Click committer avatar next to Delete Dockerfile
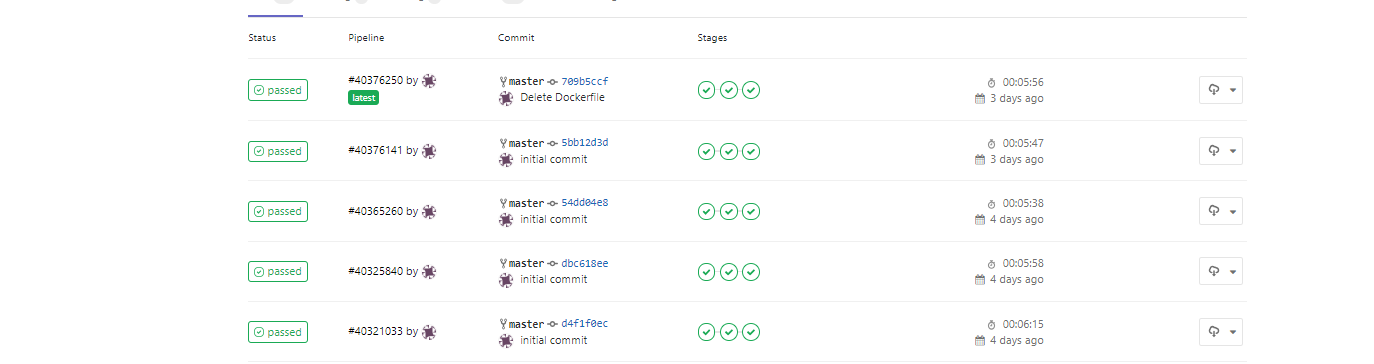1374x364 pixels. (506, 98)
